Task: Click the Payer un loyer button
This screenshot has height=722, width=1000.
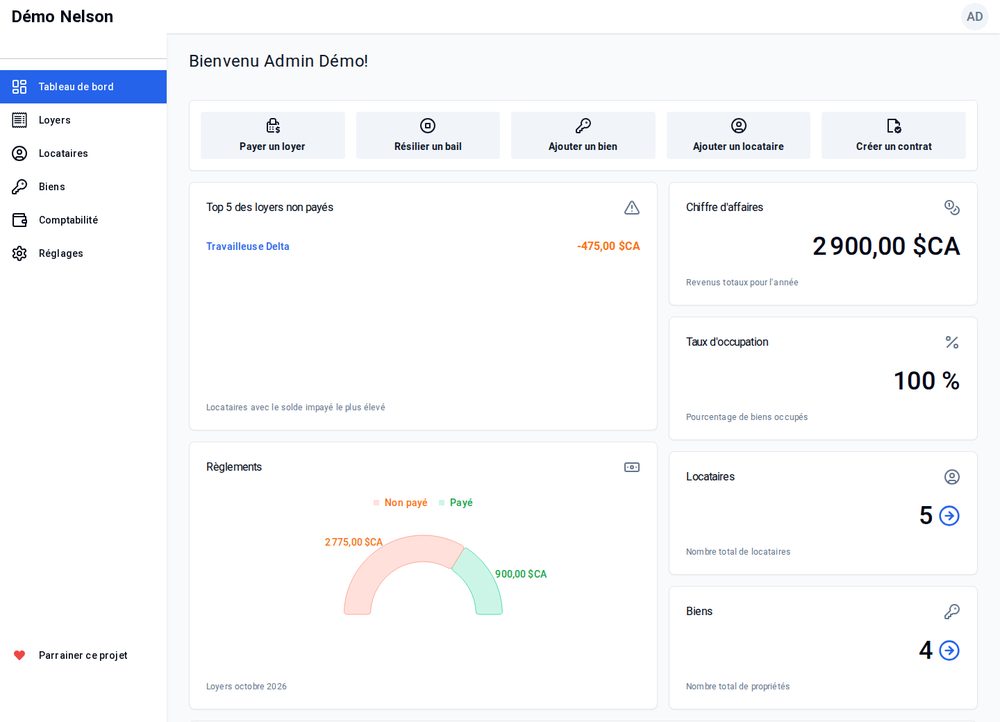Action: click(x=272, y=135)
